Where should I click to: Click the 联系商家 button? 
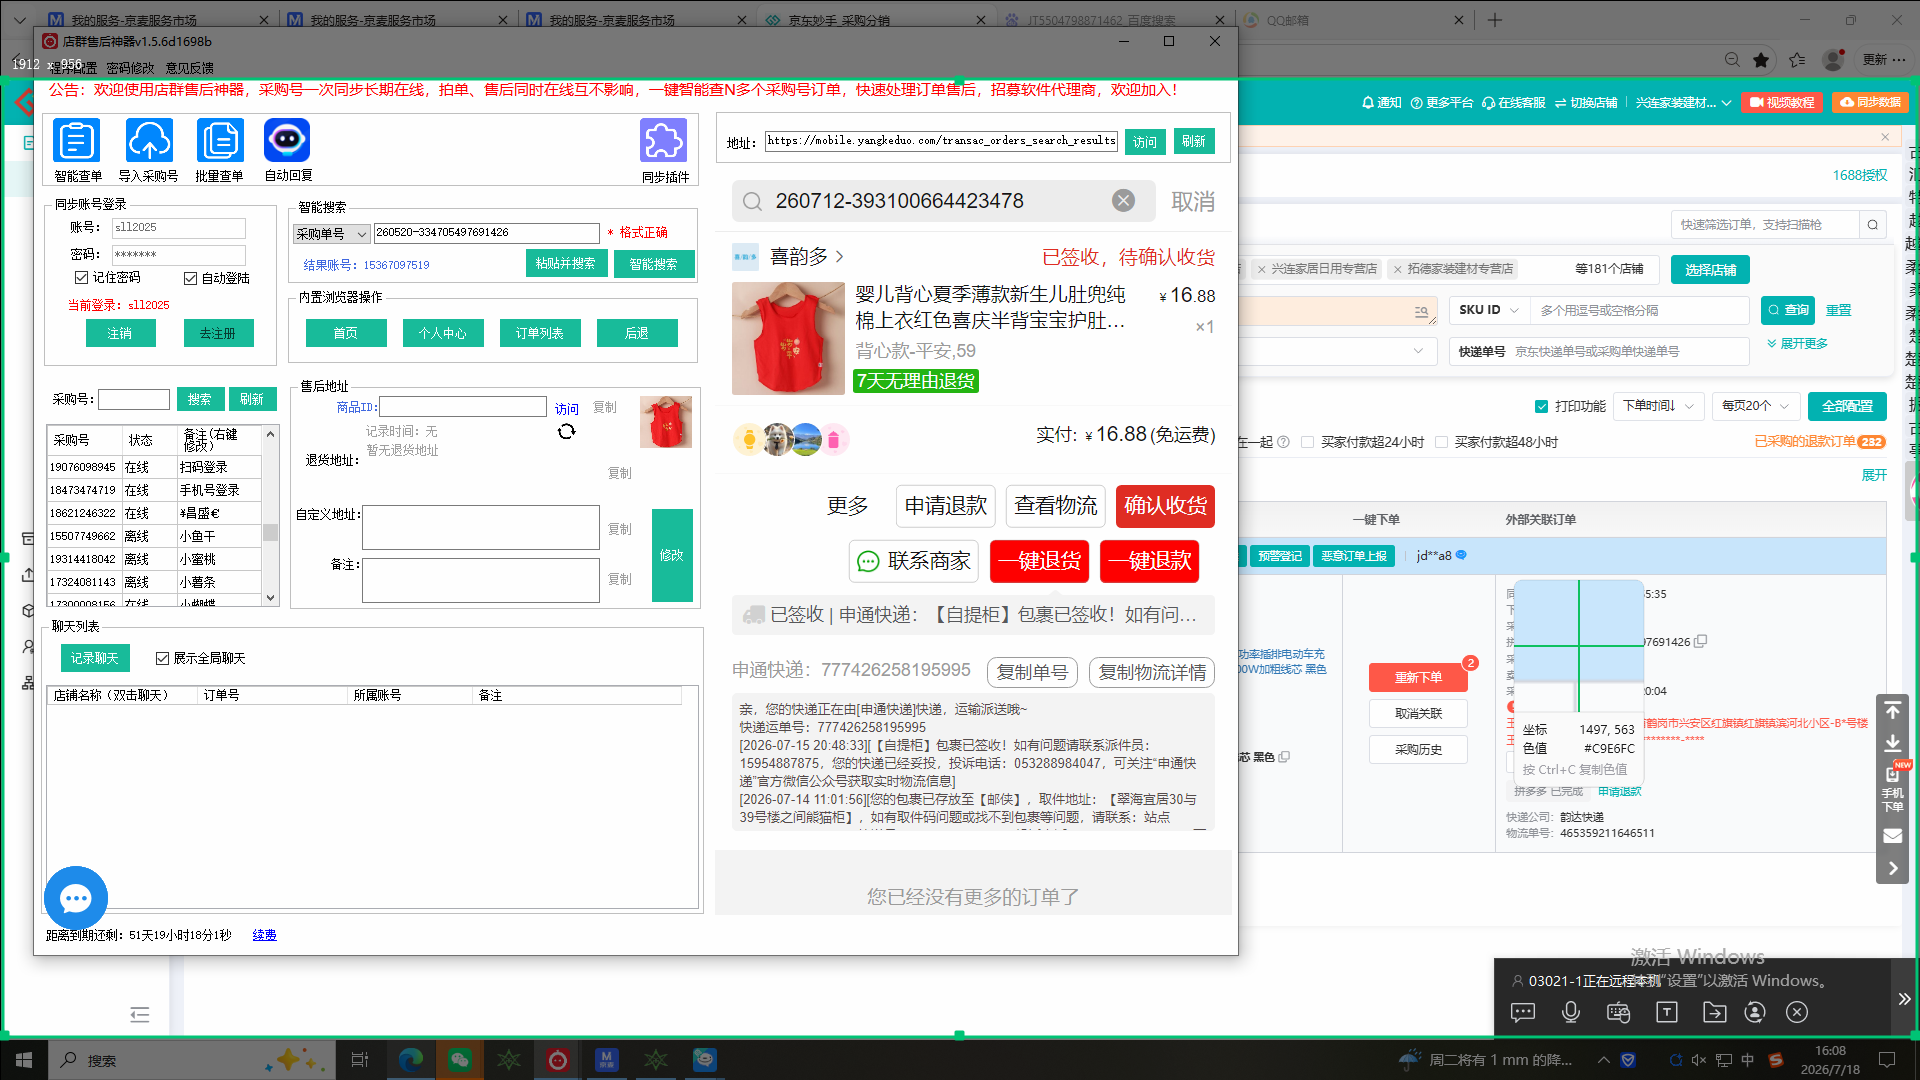914,561
